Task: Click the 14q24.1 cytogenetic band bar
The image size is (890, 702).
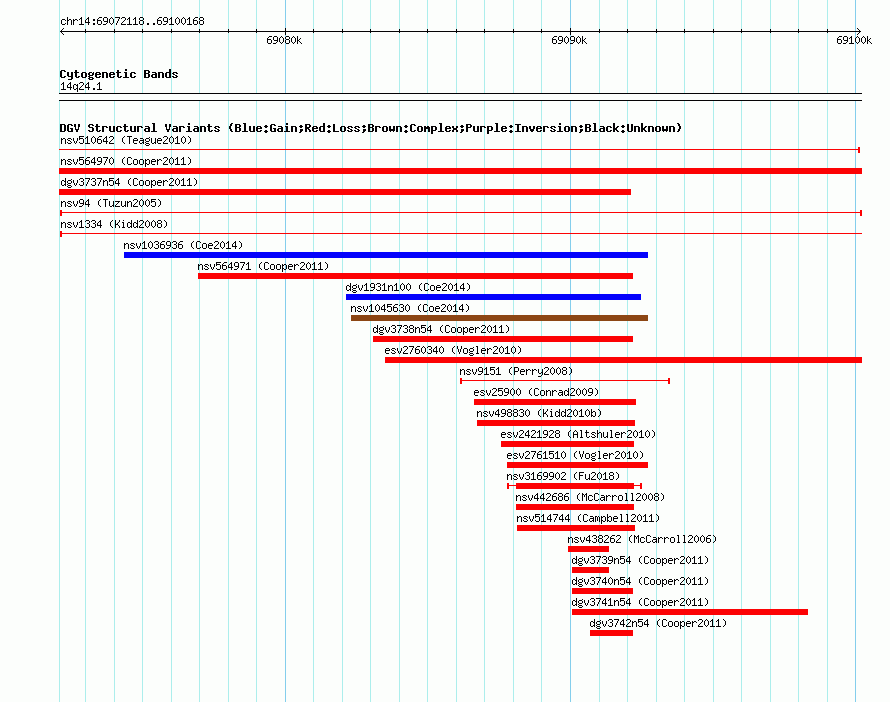Action: coord(460,97)
